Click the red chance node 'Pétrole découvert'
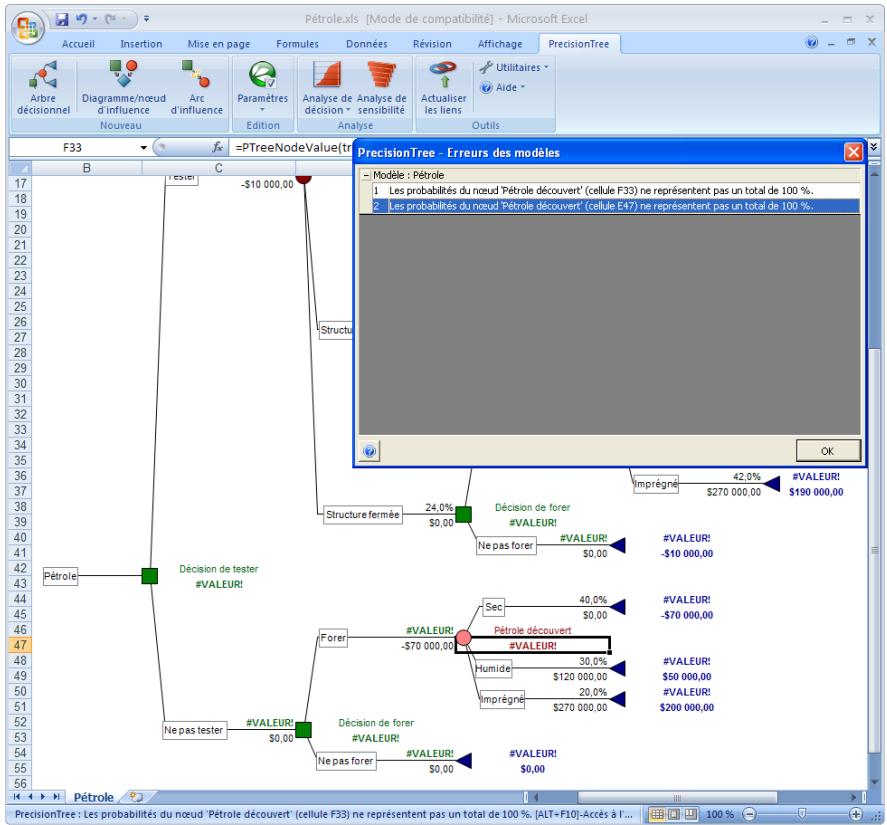This screenshot has height=825, width=887. tap(463, 637)
